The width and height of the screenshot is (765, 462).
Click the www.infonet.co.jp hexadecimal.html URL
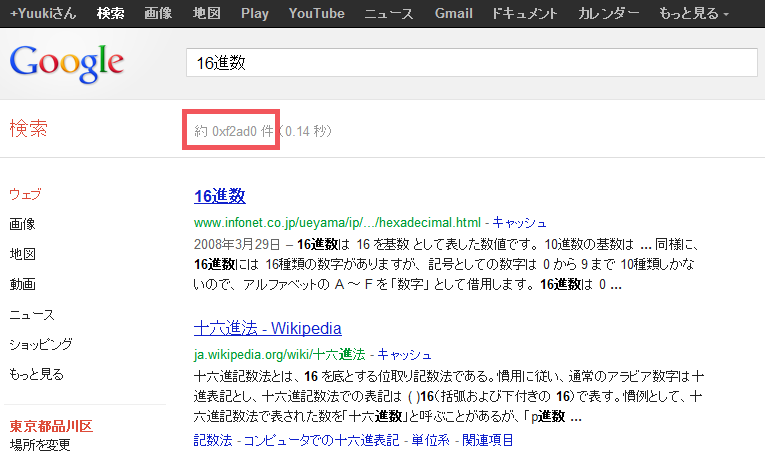click(x=338, y=222)
